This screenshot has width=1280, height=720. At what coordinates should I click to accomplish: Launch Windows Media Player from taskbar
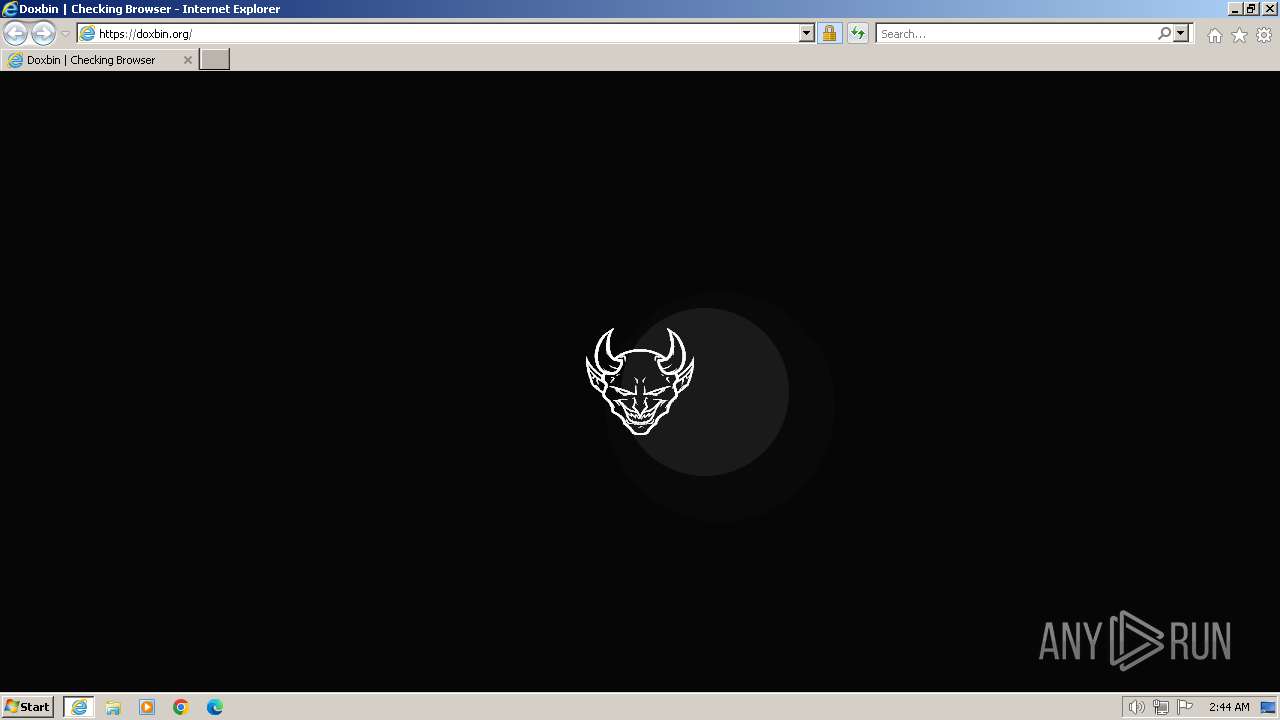point(147,707)
